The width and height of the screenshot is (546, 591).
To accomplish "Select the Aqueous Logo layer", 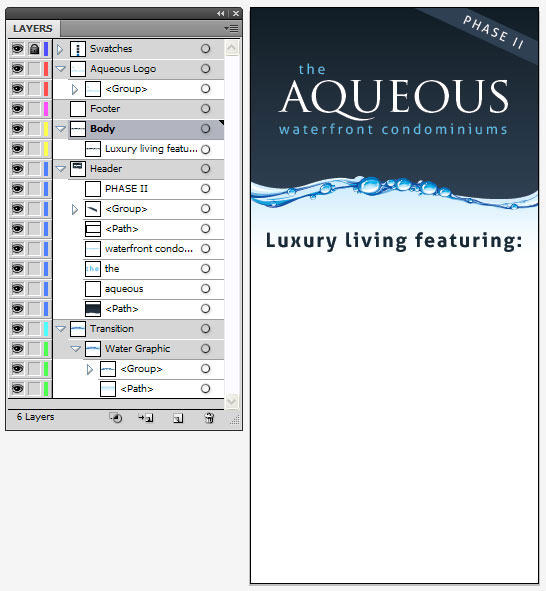I will [x=123, y=69].
